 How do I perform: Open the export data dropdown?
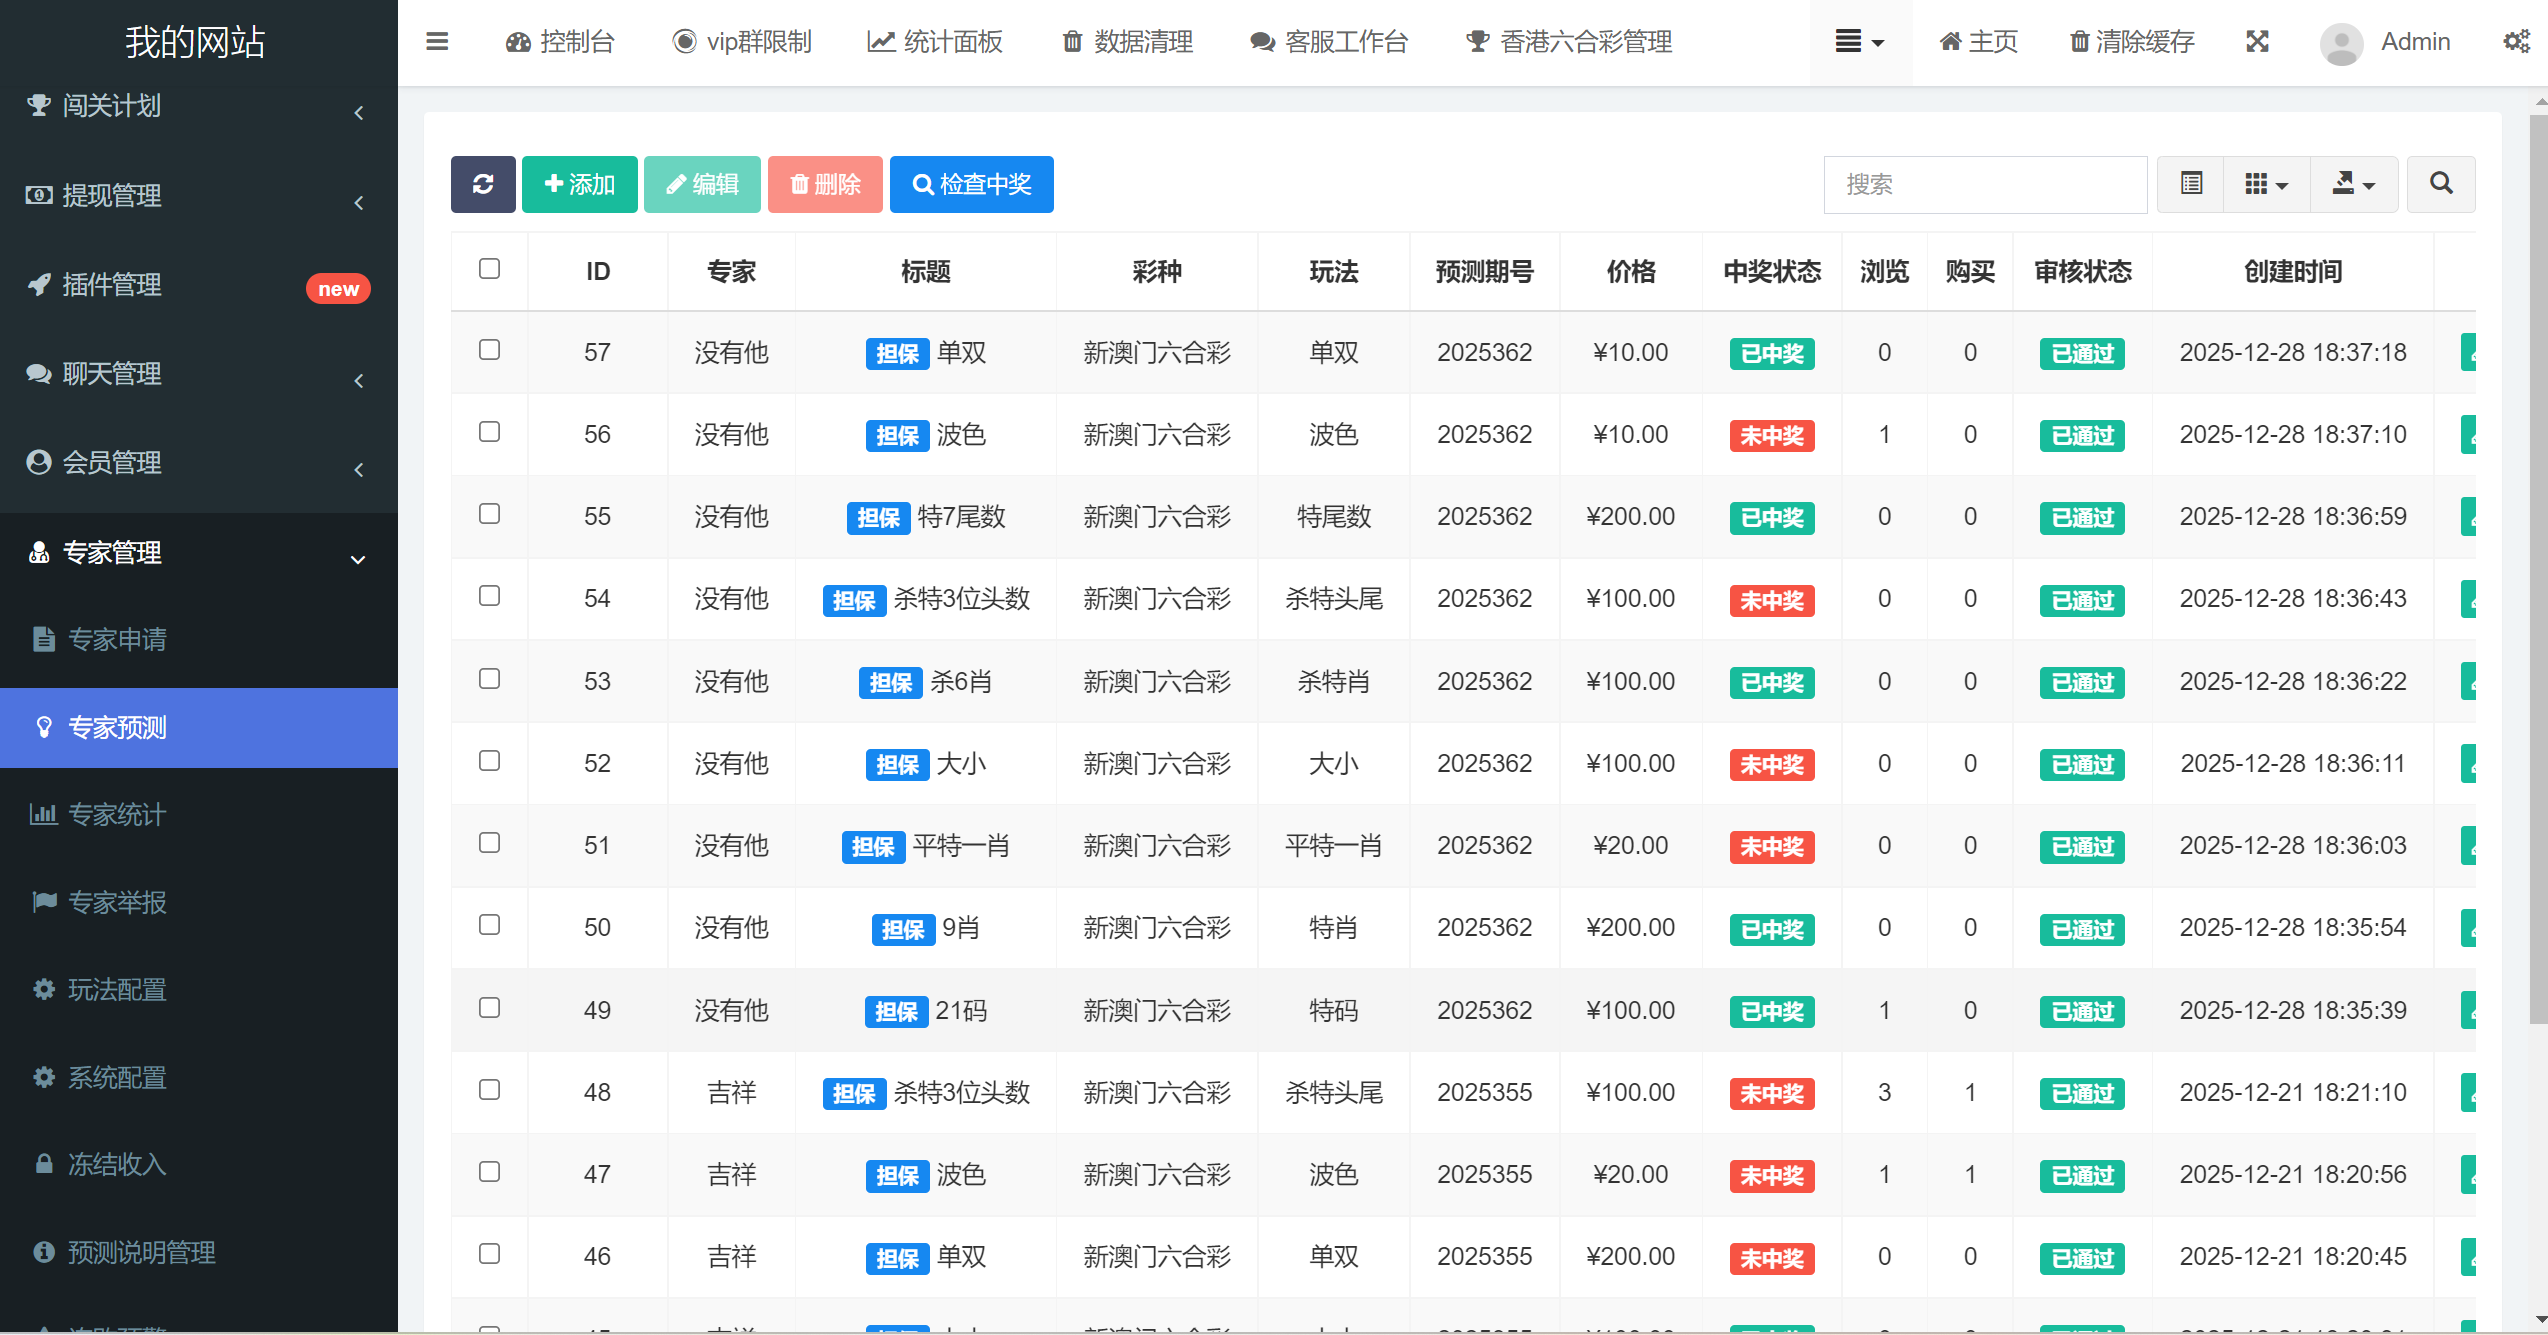2353,184
